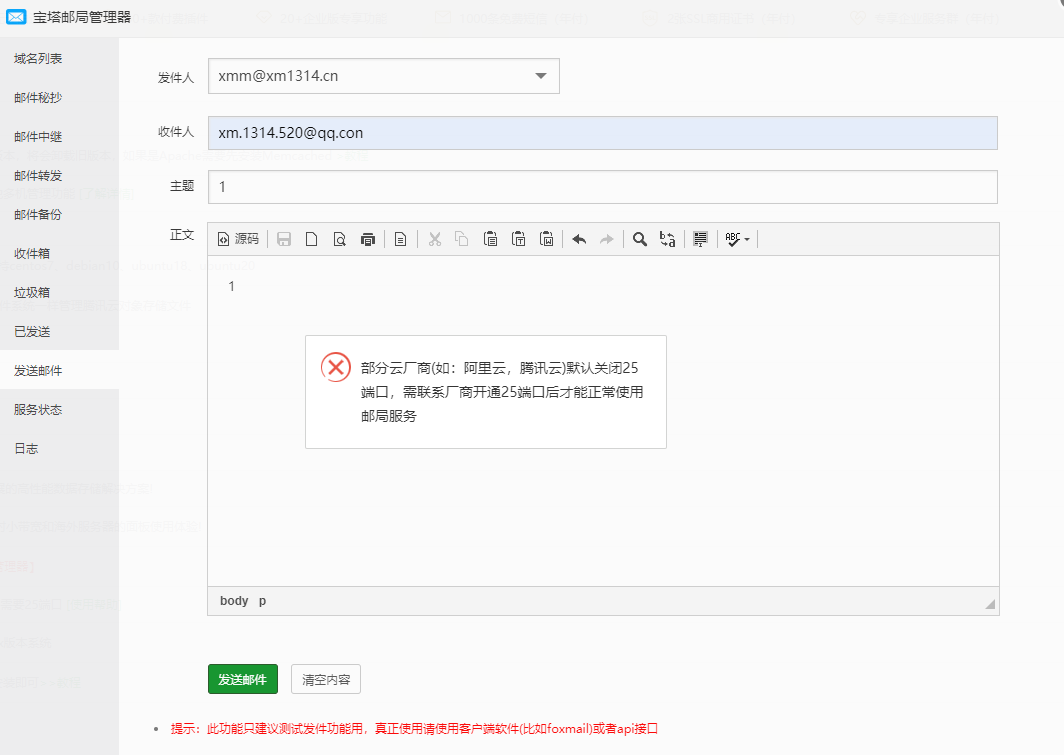Toggle source code (源码) view
Viewport: 1064px width, 755px height.
[238, 239]
